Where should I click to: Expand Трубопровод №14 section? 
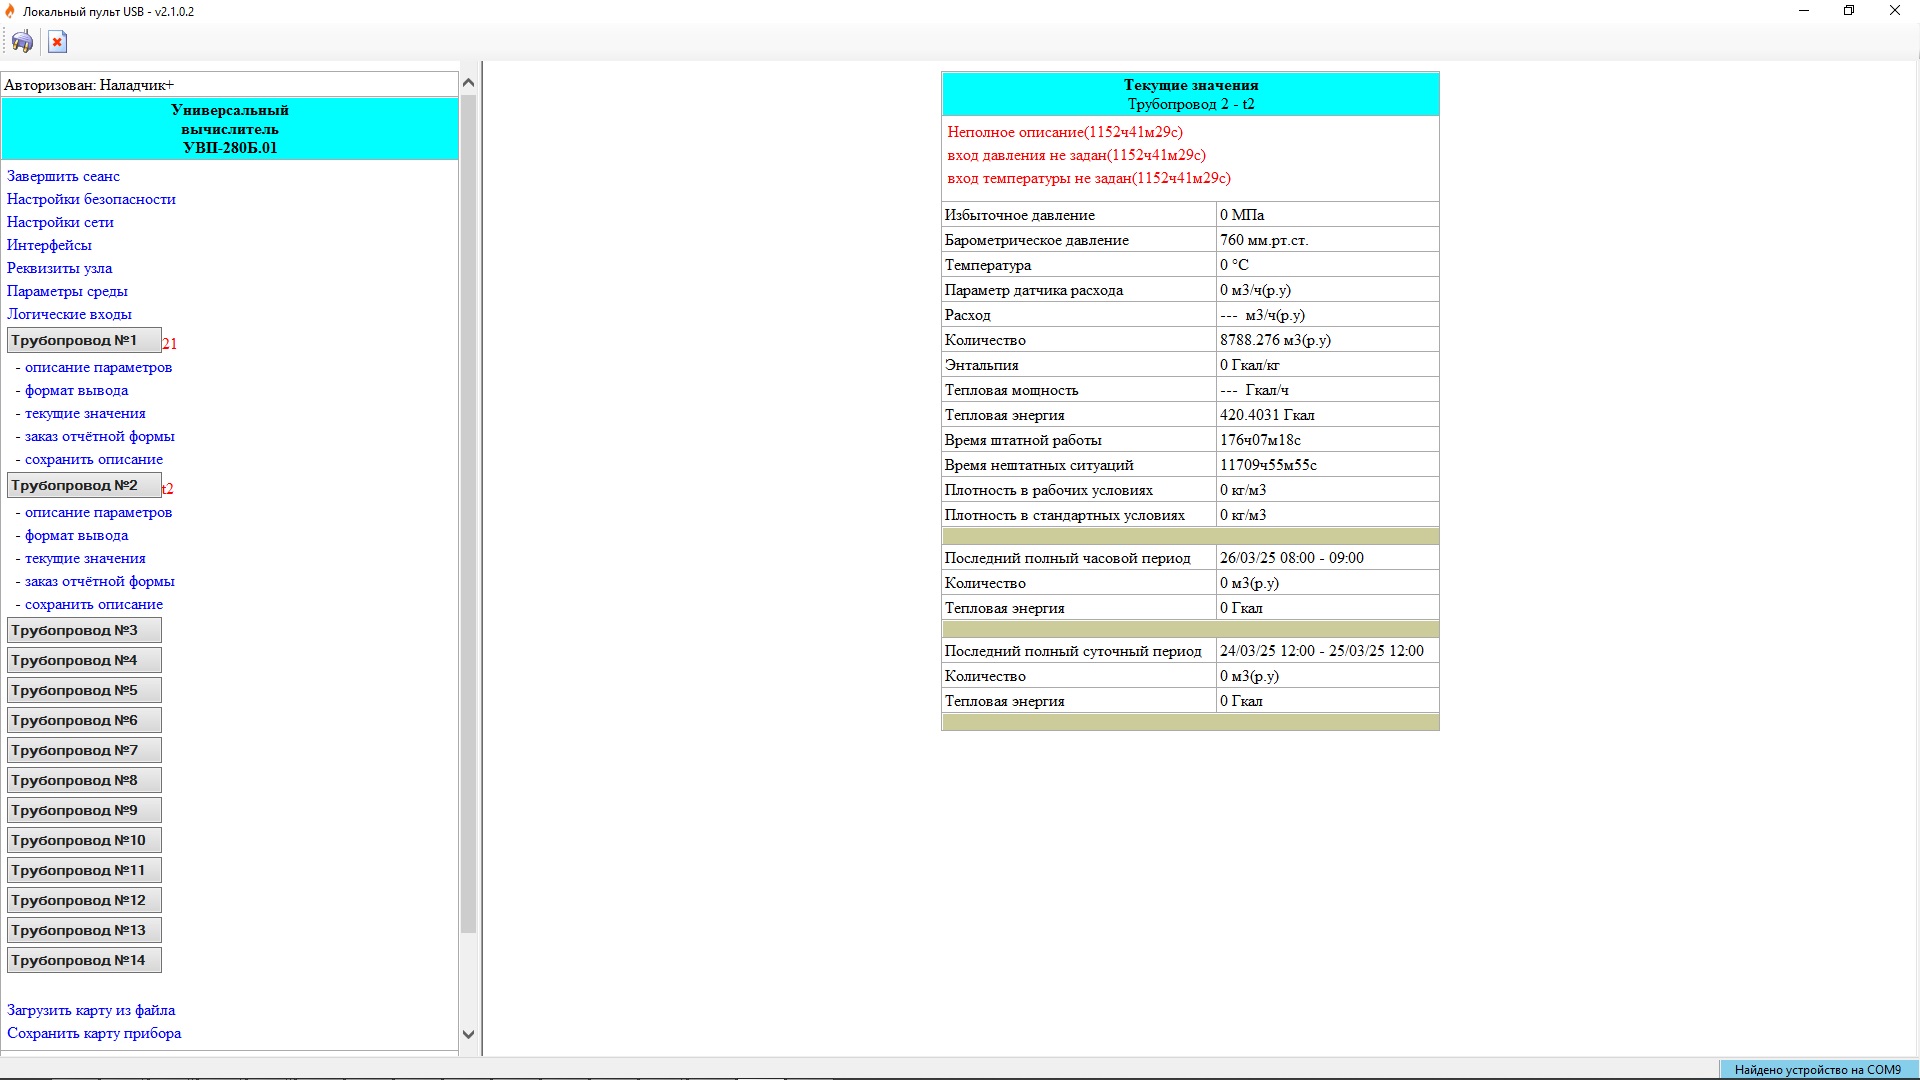84,961
